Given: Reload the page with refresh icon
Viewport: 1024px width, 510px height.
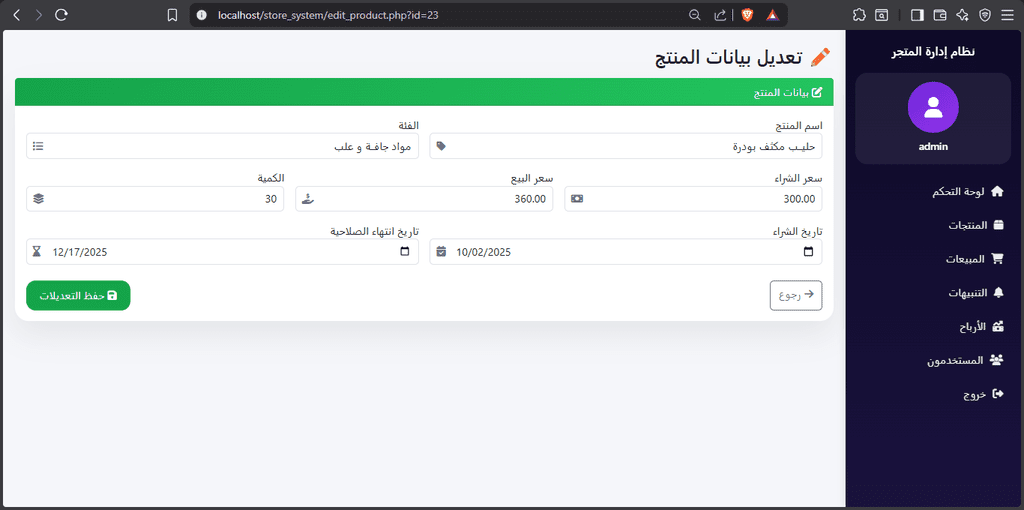Looking at the screenshot, I should click(61, 15).
